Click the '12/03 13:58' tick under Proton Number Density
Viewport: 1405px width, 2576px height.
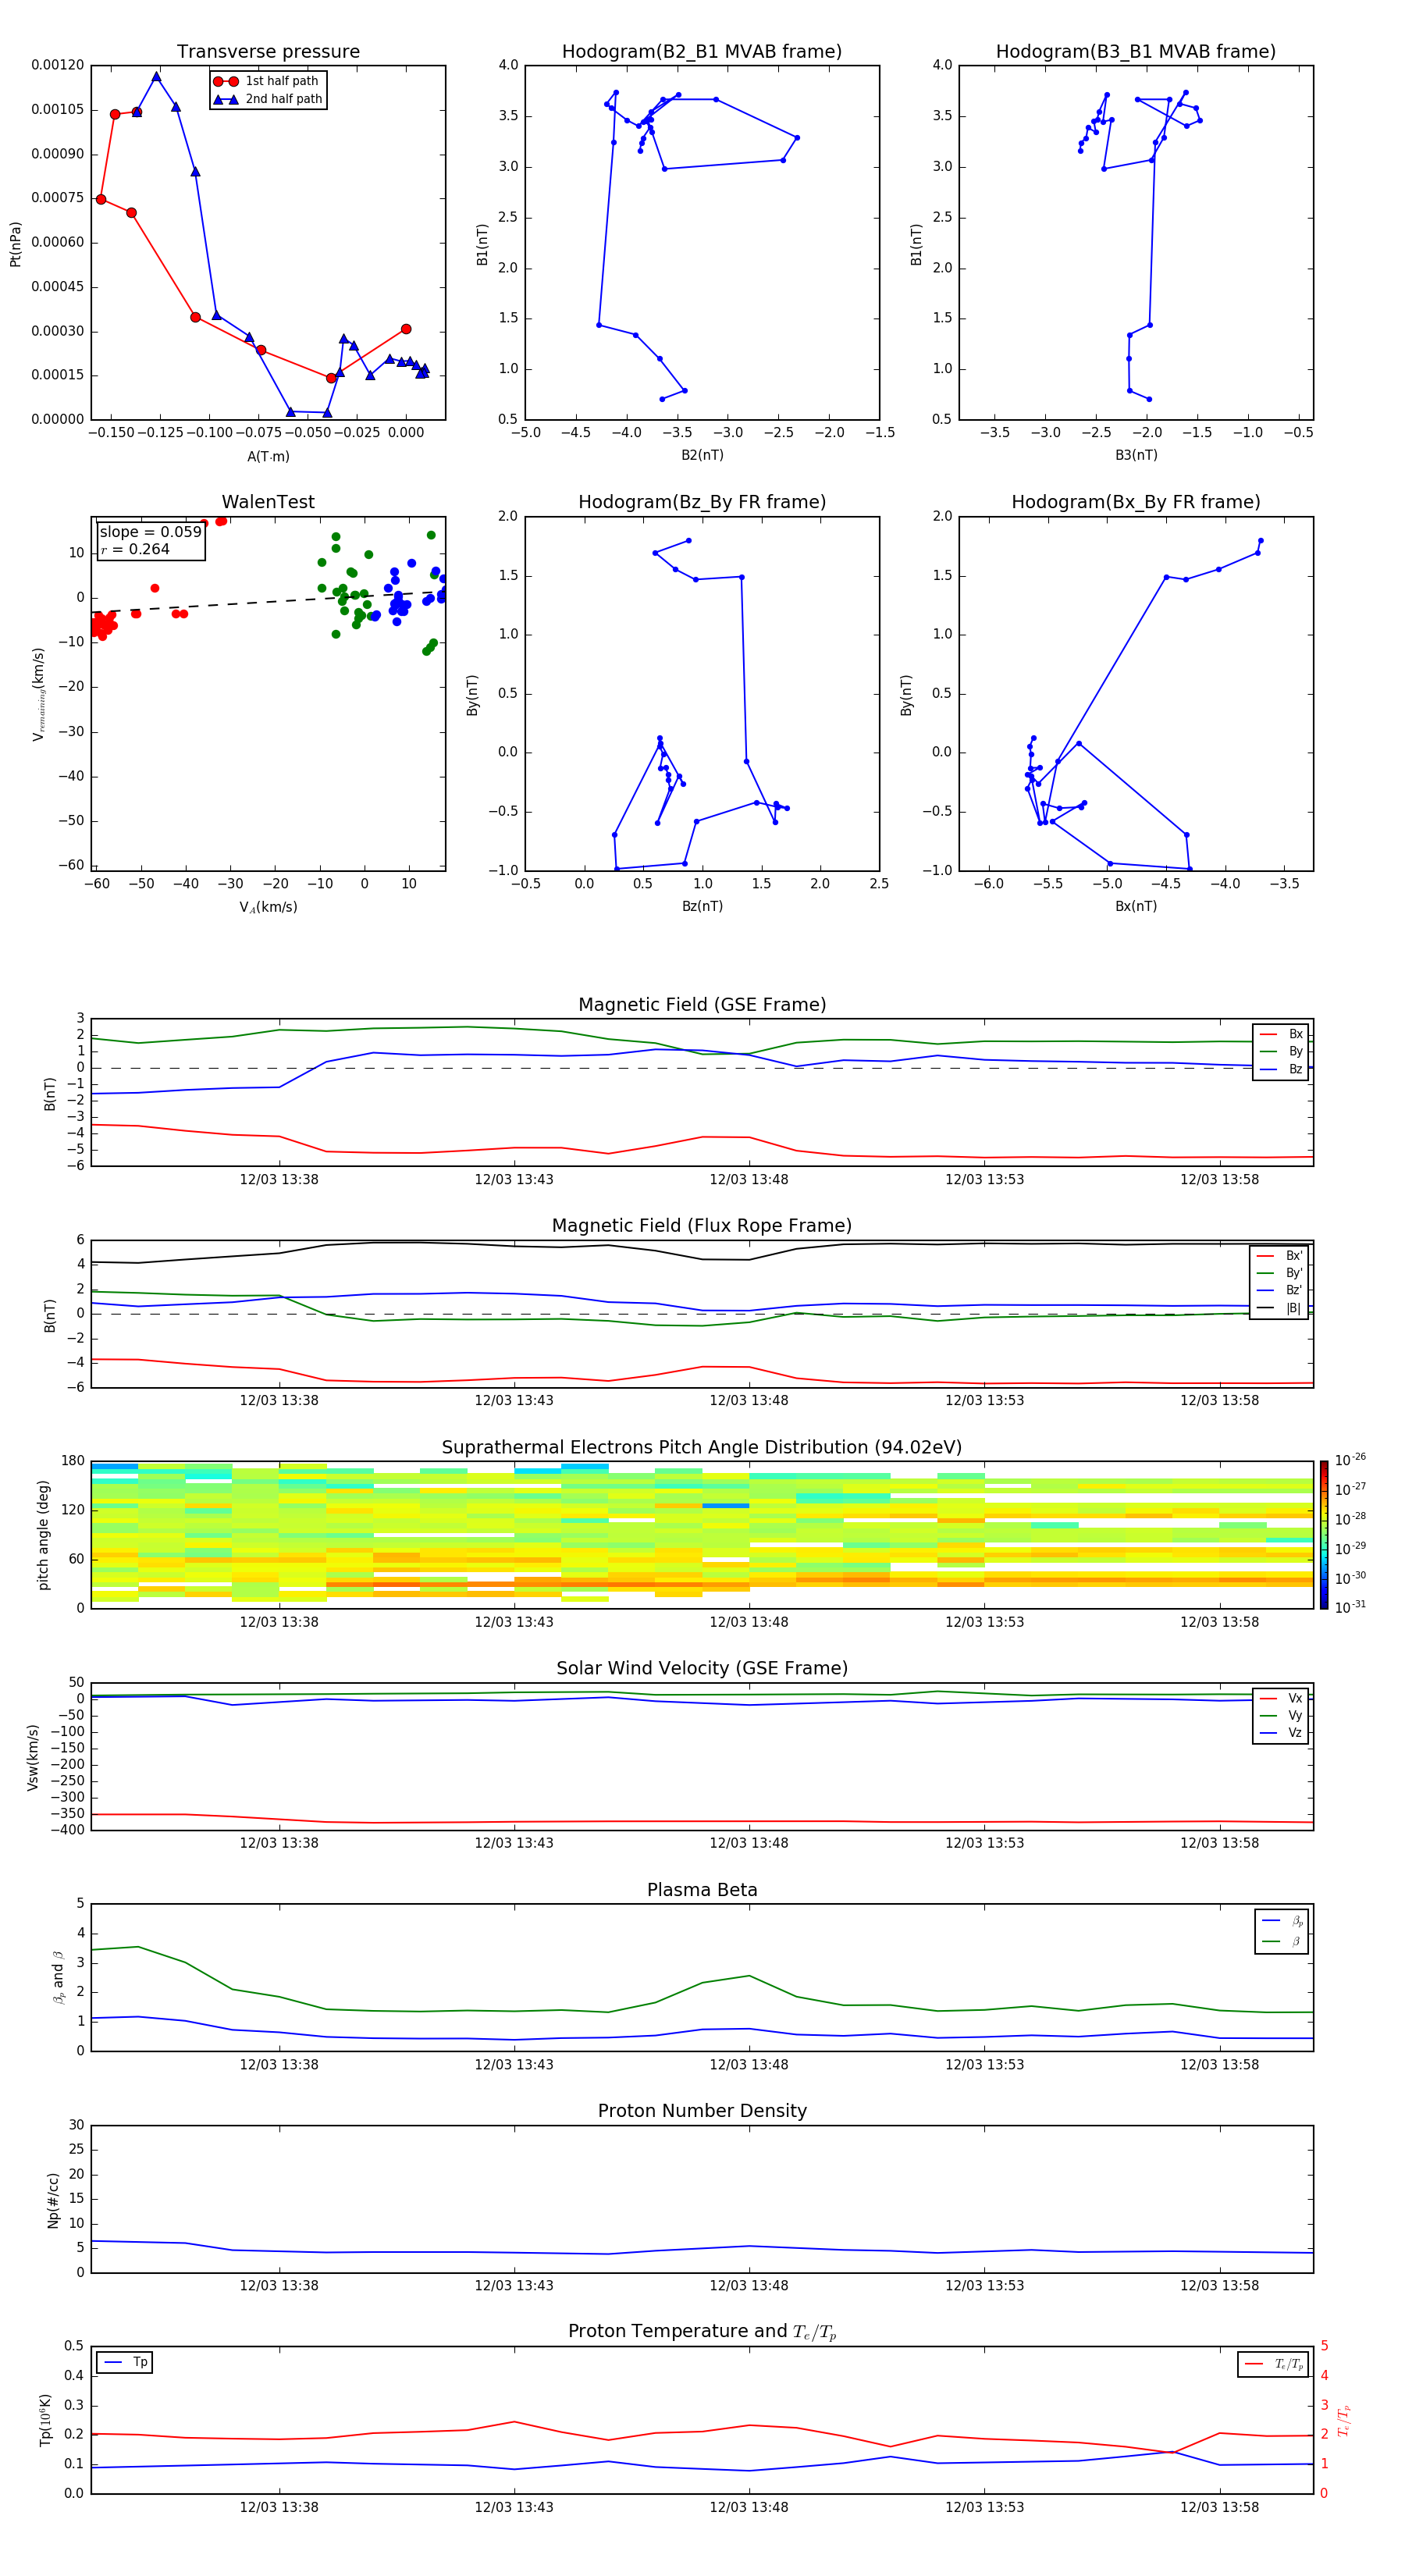click(x=1219, y=2286)
